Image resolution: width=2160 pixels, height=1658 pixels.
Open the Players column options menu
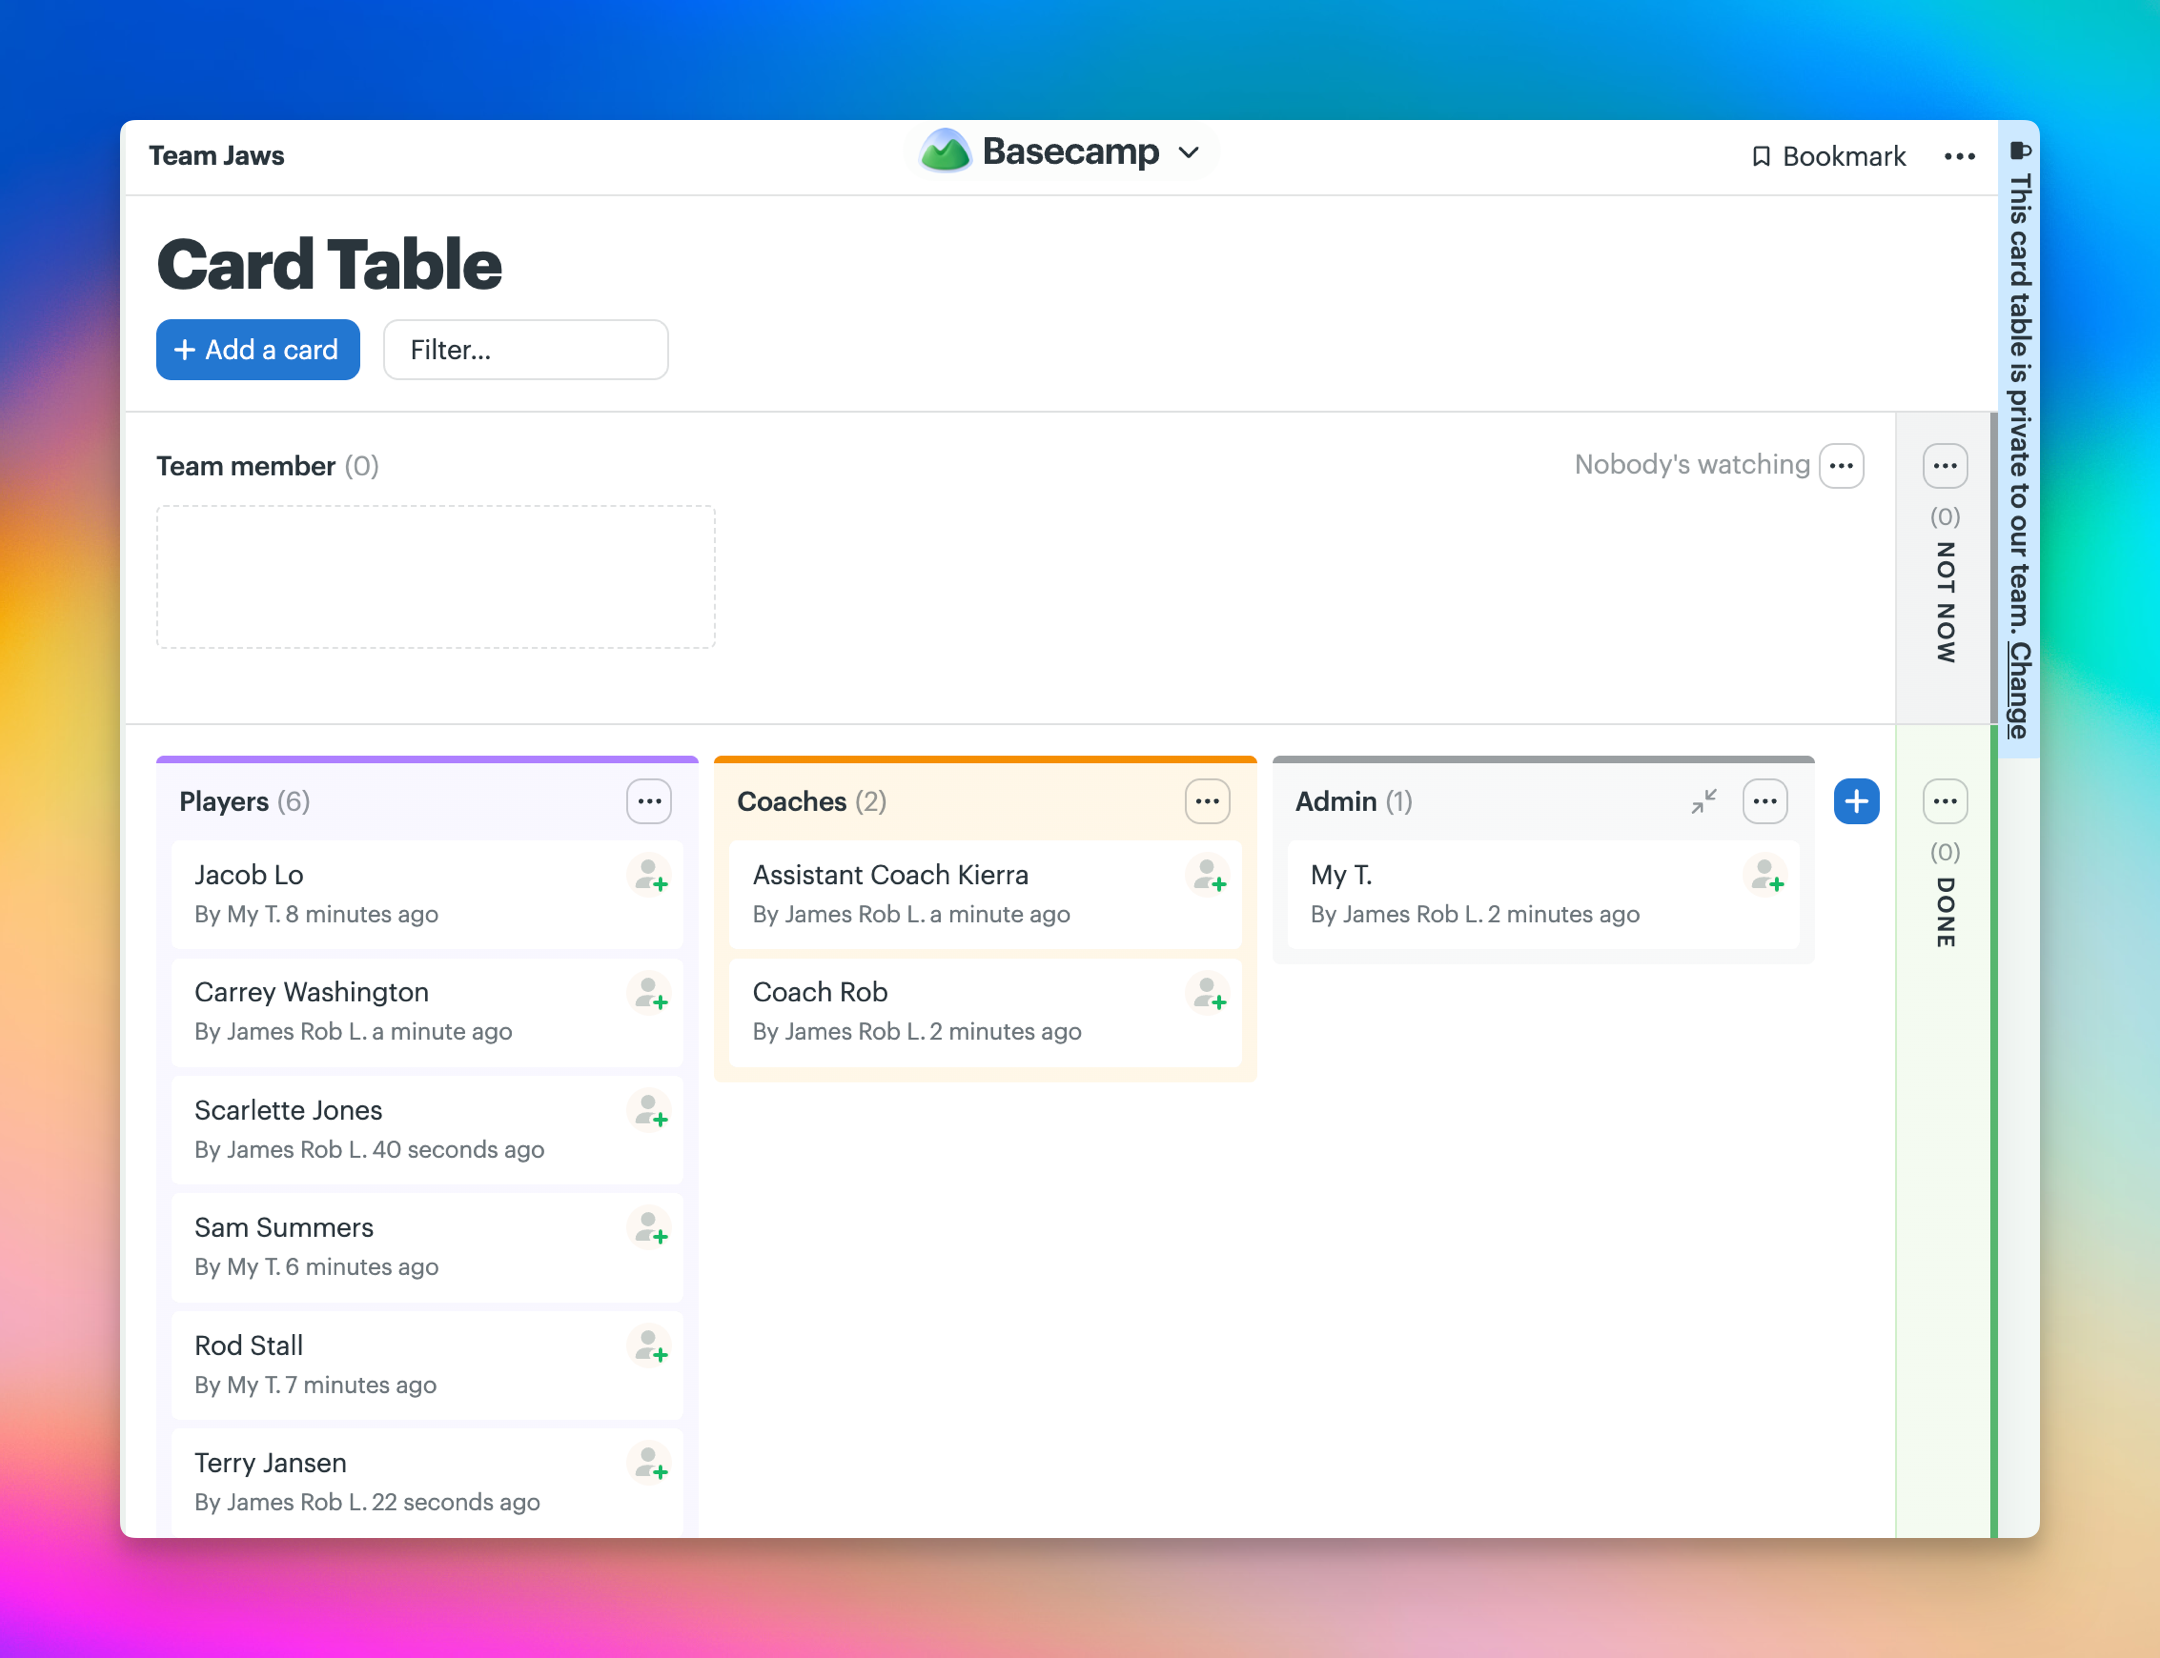coord(649,801)
